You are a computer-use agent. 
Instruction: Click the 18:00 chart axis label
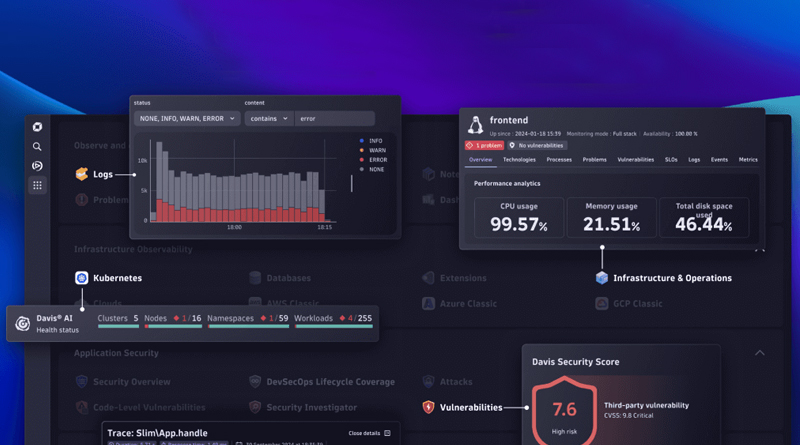click(234, 227)
